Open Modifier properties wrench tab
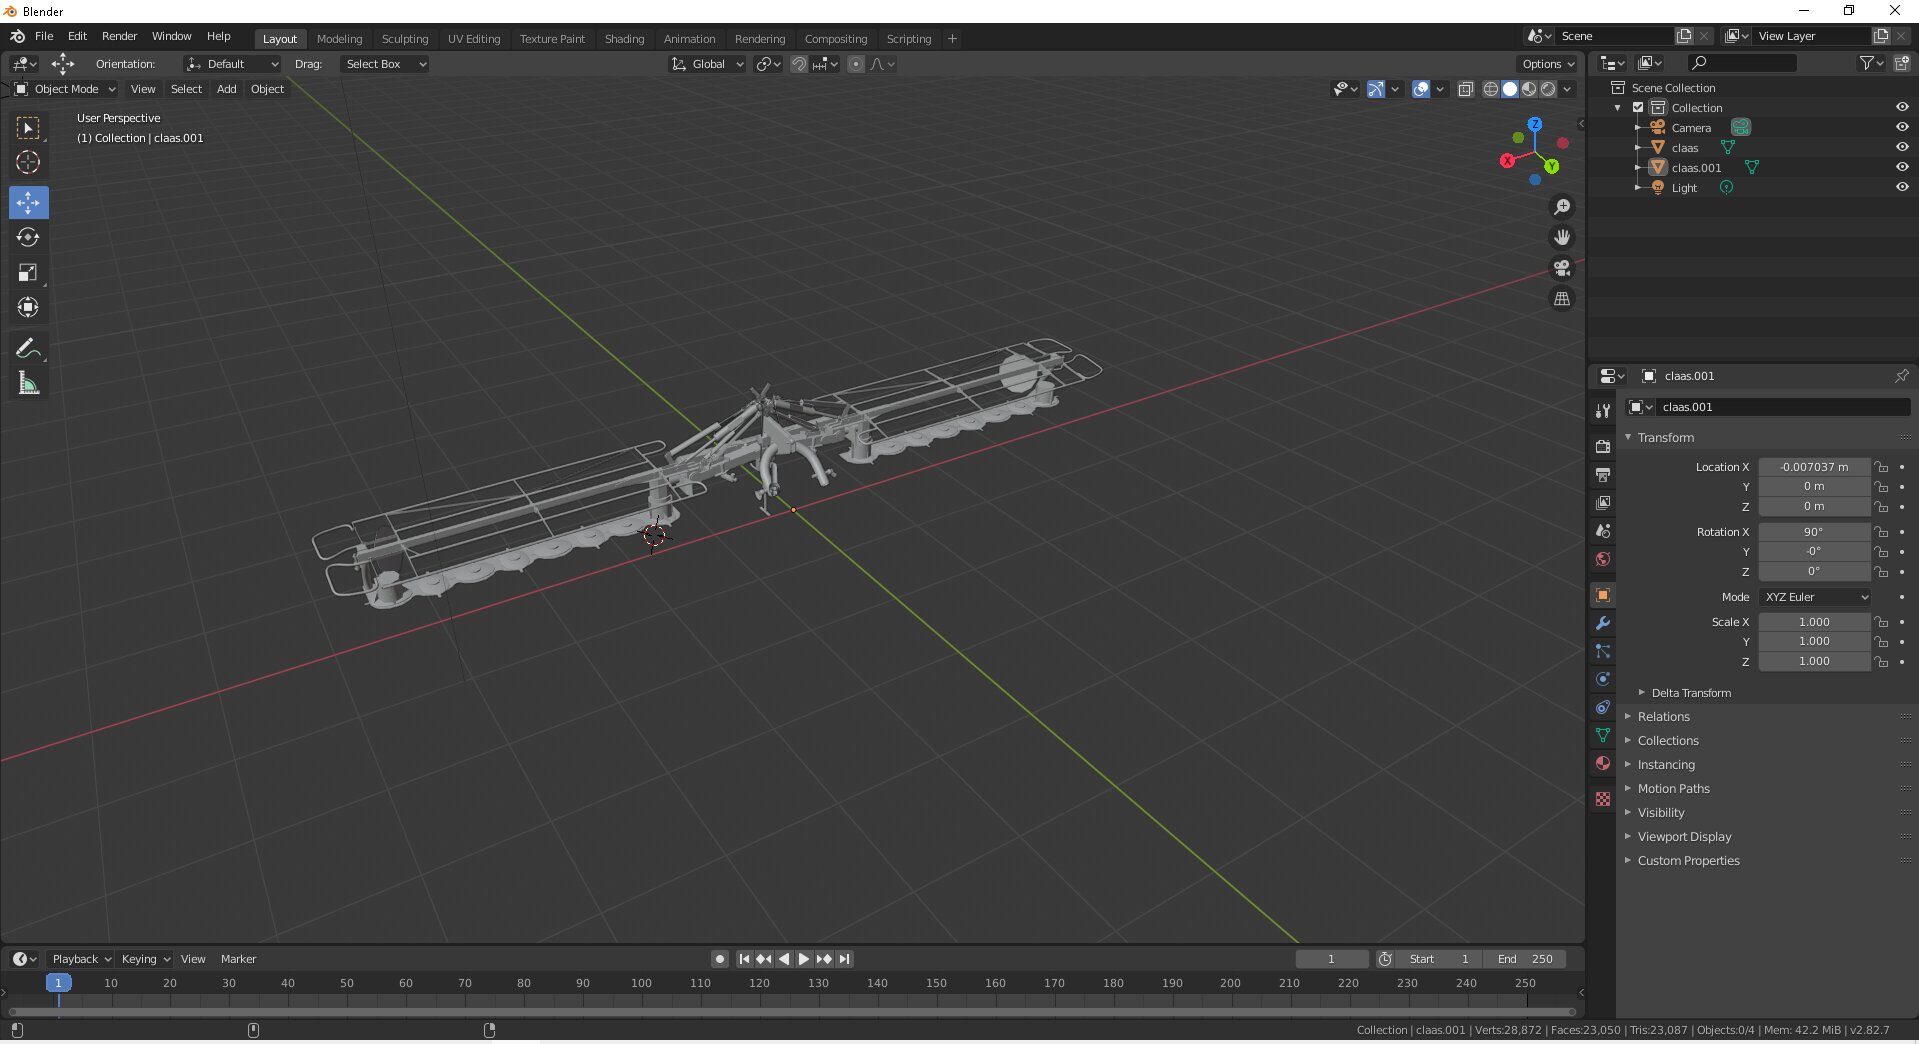 [x=1603, y=623]
